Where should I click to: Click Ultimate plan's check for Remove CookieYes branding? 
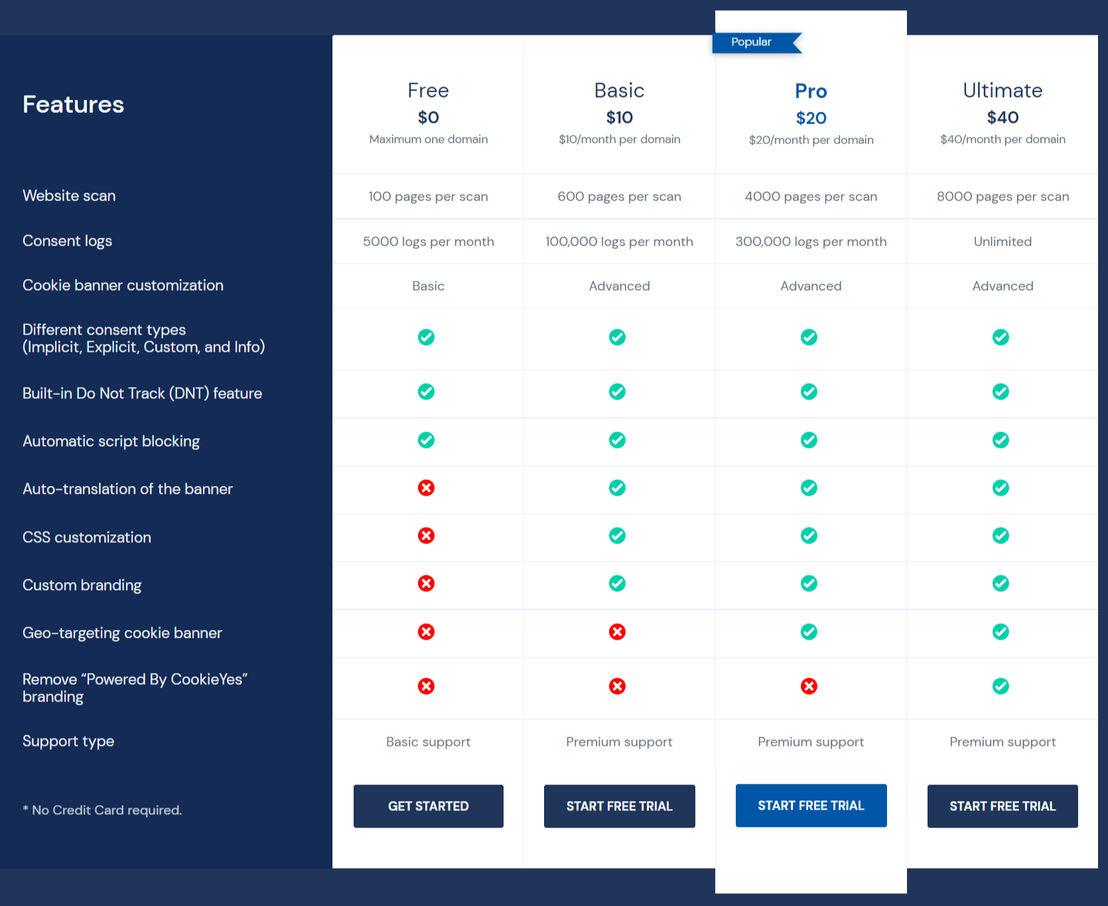click(x=1001, y=686)
